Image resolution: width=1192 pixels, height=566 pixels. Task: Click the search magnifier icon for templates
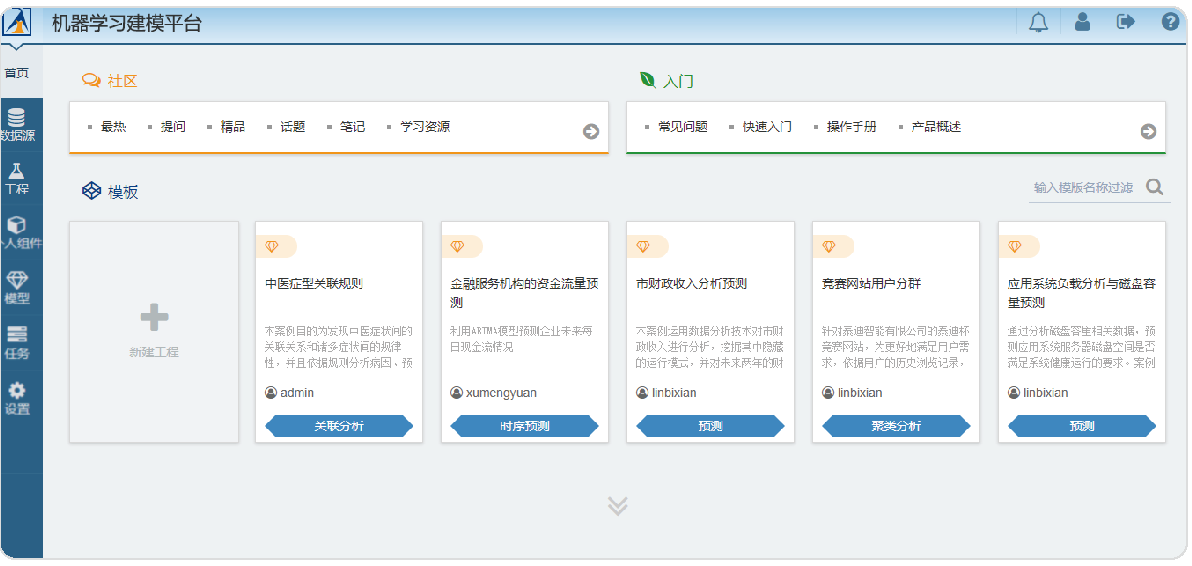tap(1155, 187)
